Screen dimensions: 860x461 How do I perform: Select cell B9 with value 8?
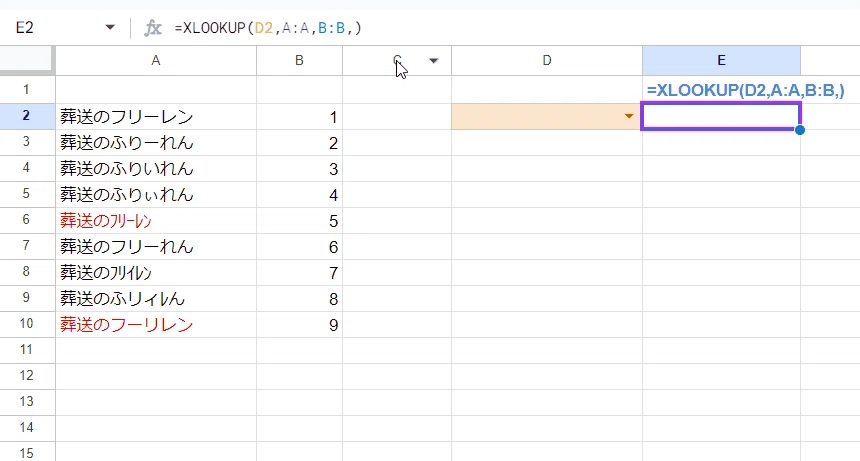tap(299, 299)
